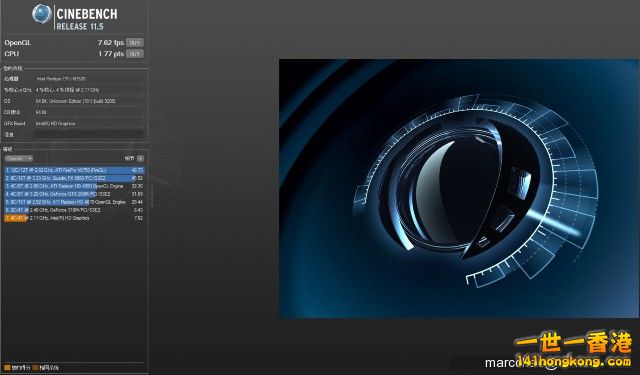640x375 pixels.
Task: Run the OpenGL benchmark test
Action: 134,42
